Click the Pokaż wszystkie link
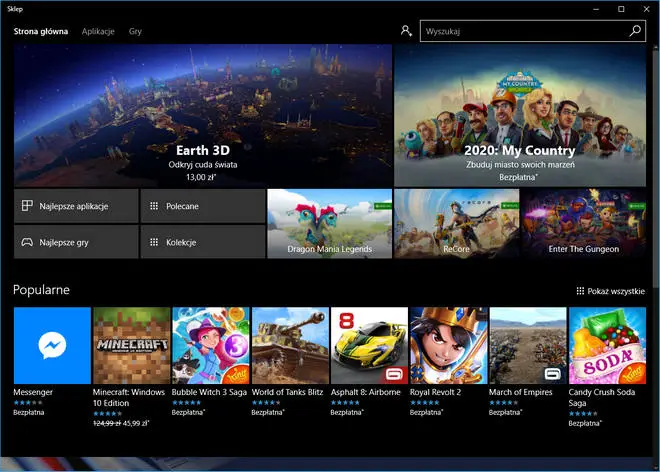The image size is (660, 472). (611, 291)
